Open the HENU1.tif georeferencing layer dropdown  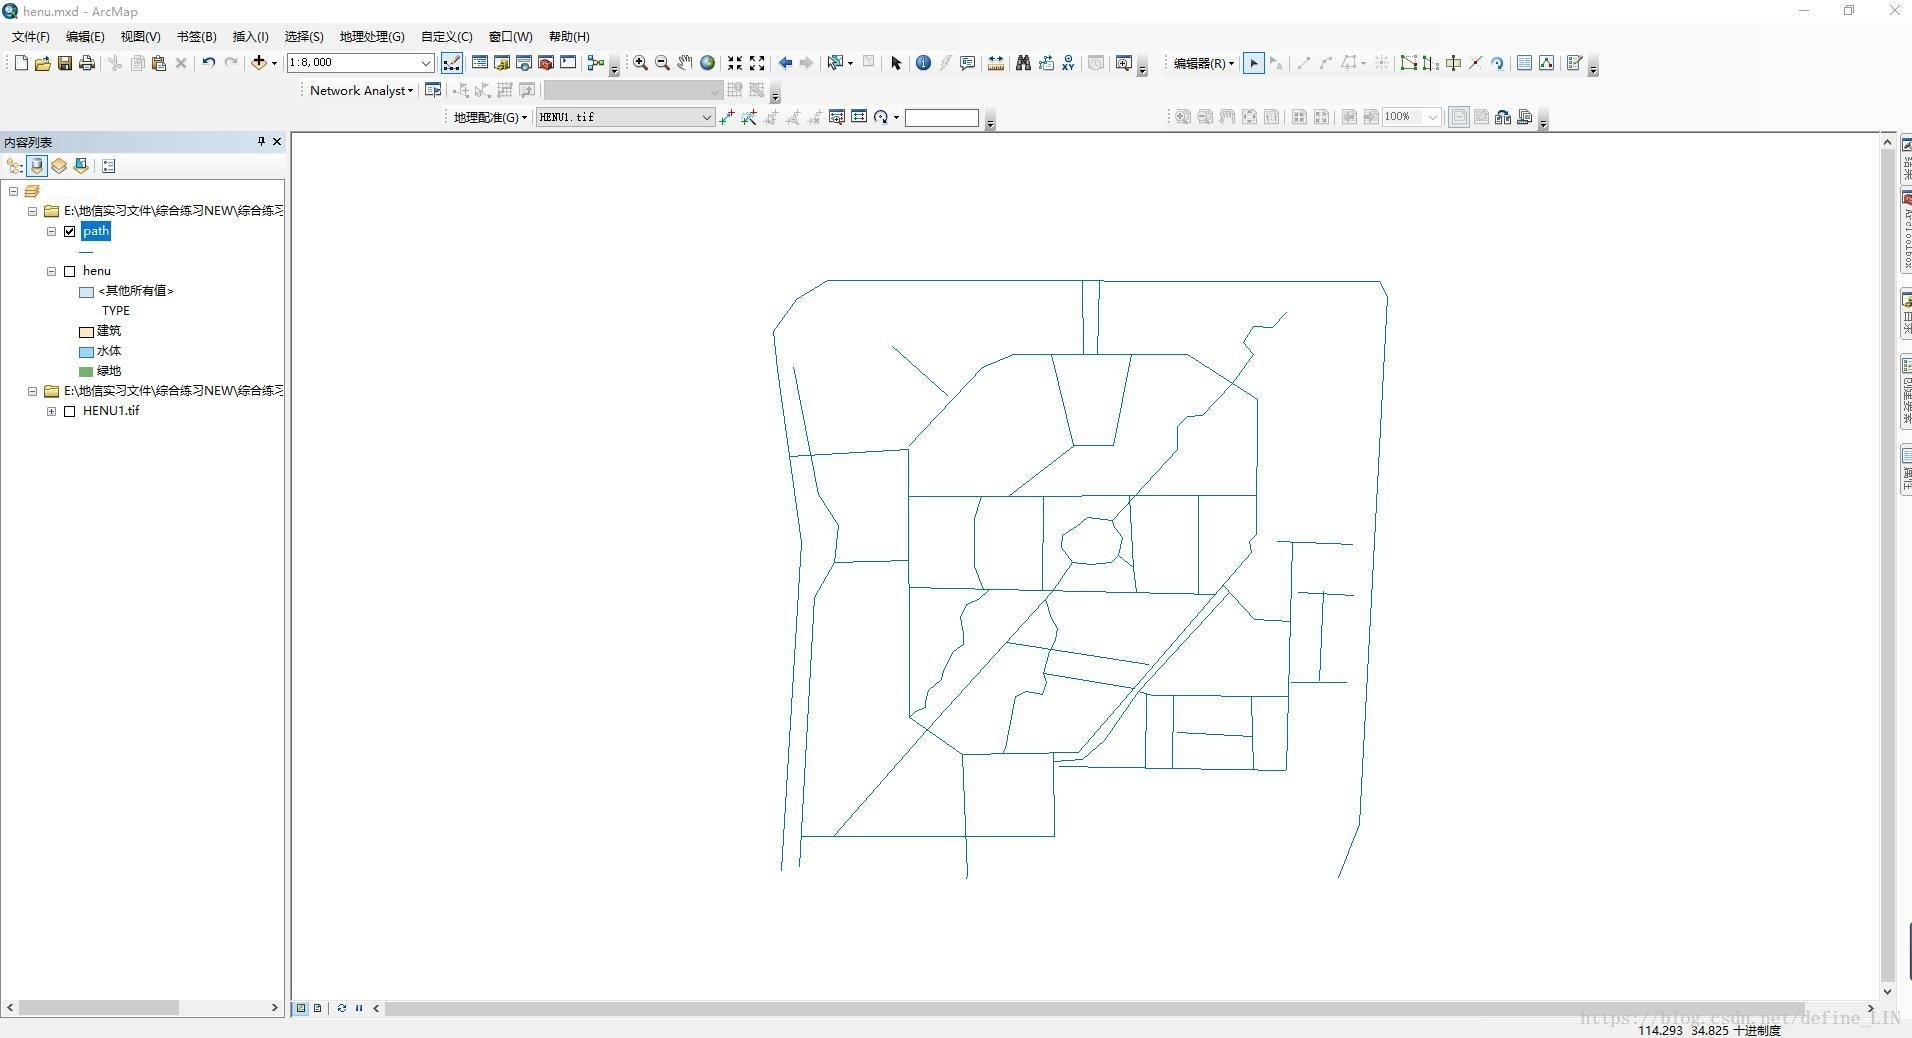pyautogui.click(x=706, y=117)
